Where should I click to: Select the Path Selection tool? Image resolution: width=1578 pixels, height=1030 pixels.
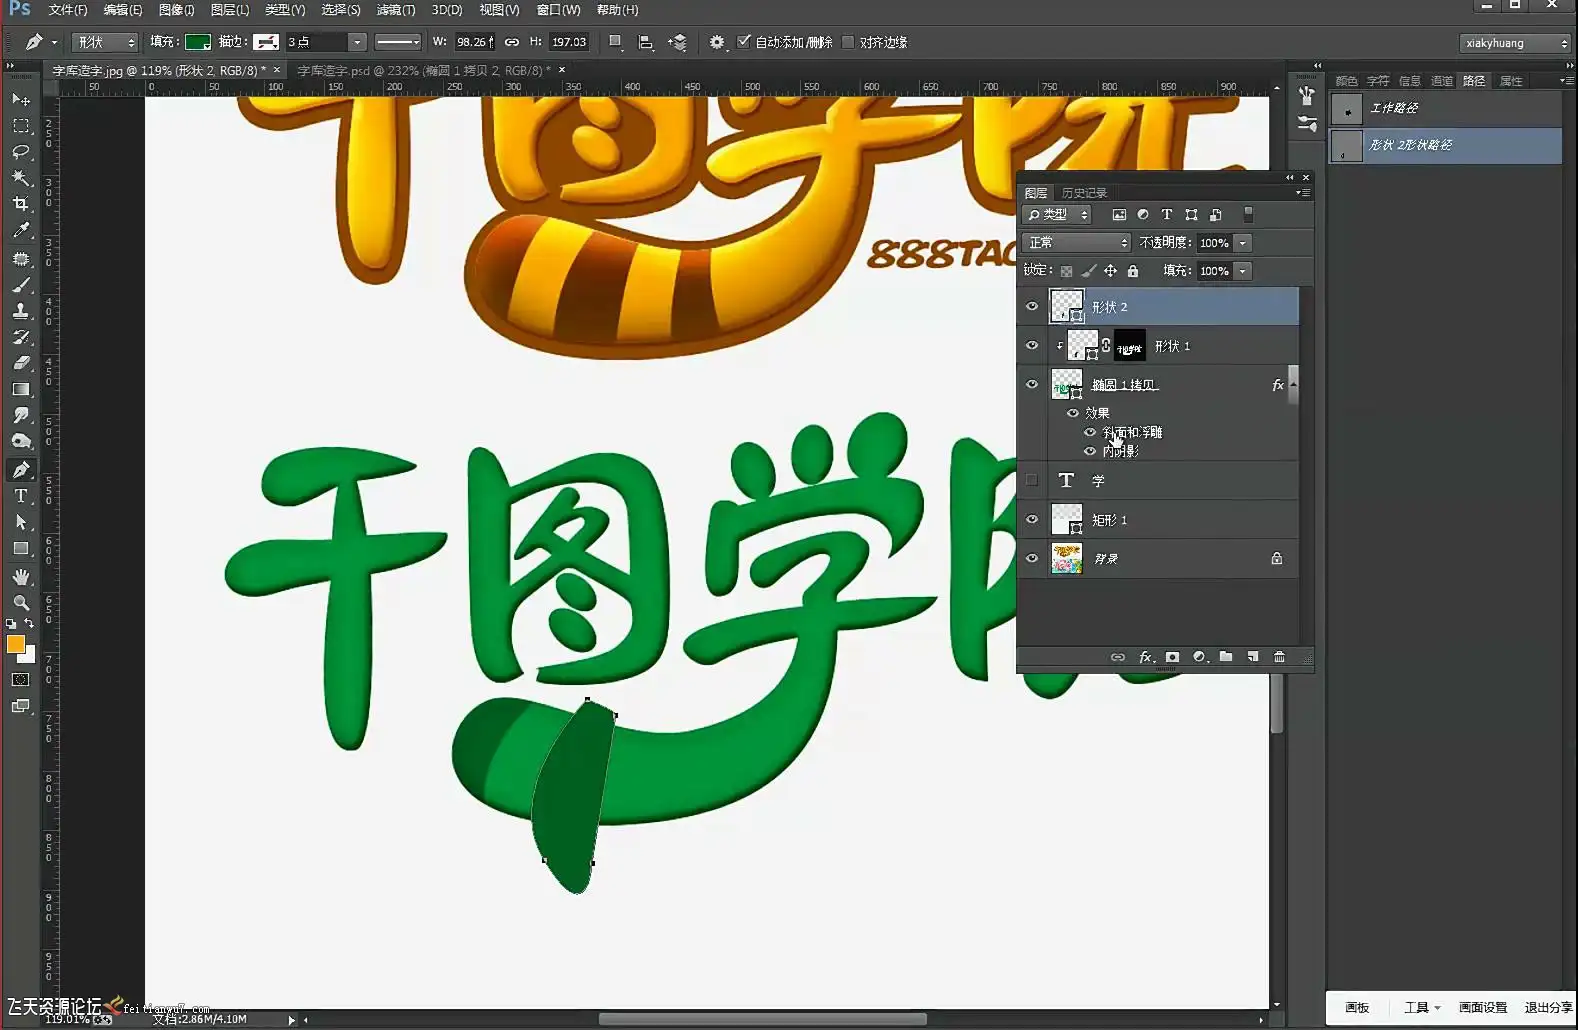21,522
